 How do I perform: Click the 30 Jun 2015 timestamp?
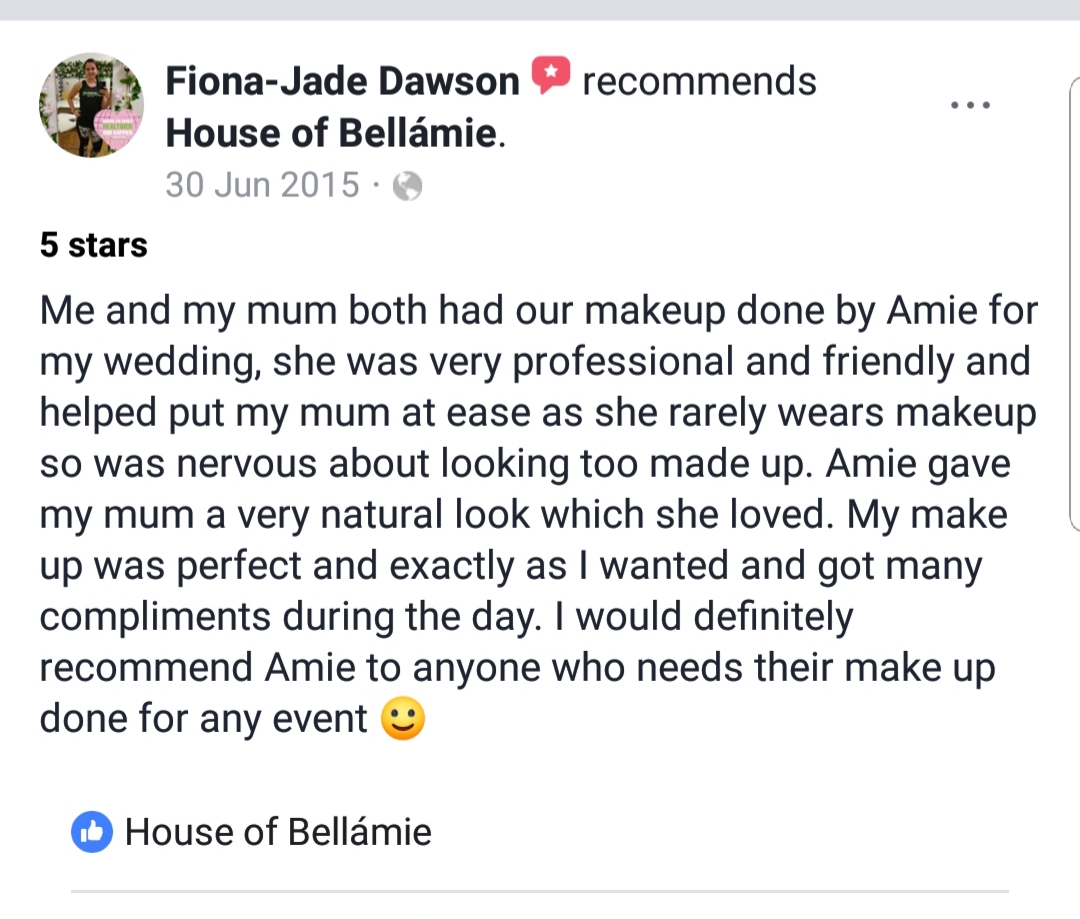coord(262,185)
